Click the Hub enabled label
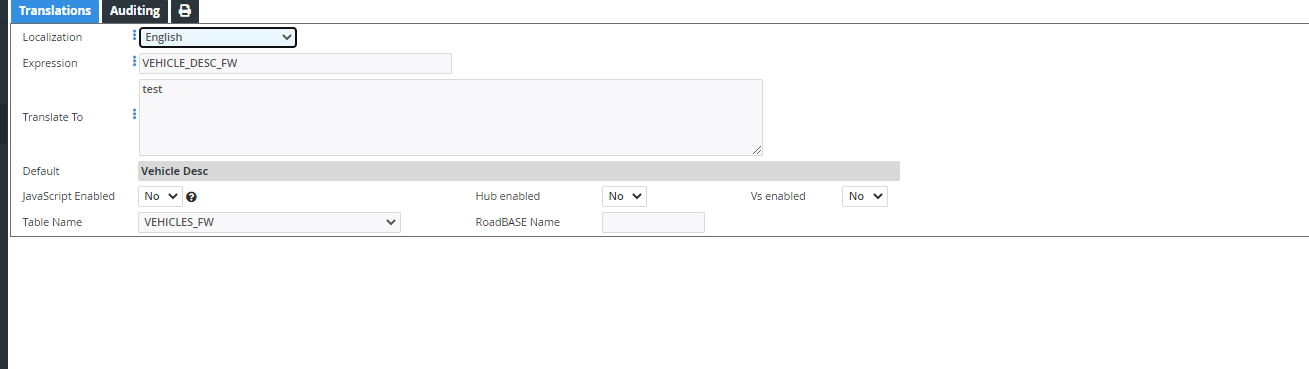The image size is (1309, 369). tap(508, 196)
